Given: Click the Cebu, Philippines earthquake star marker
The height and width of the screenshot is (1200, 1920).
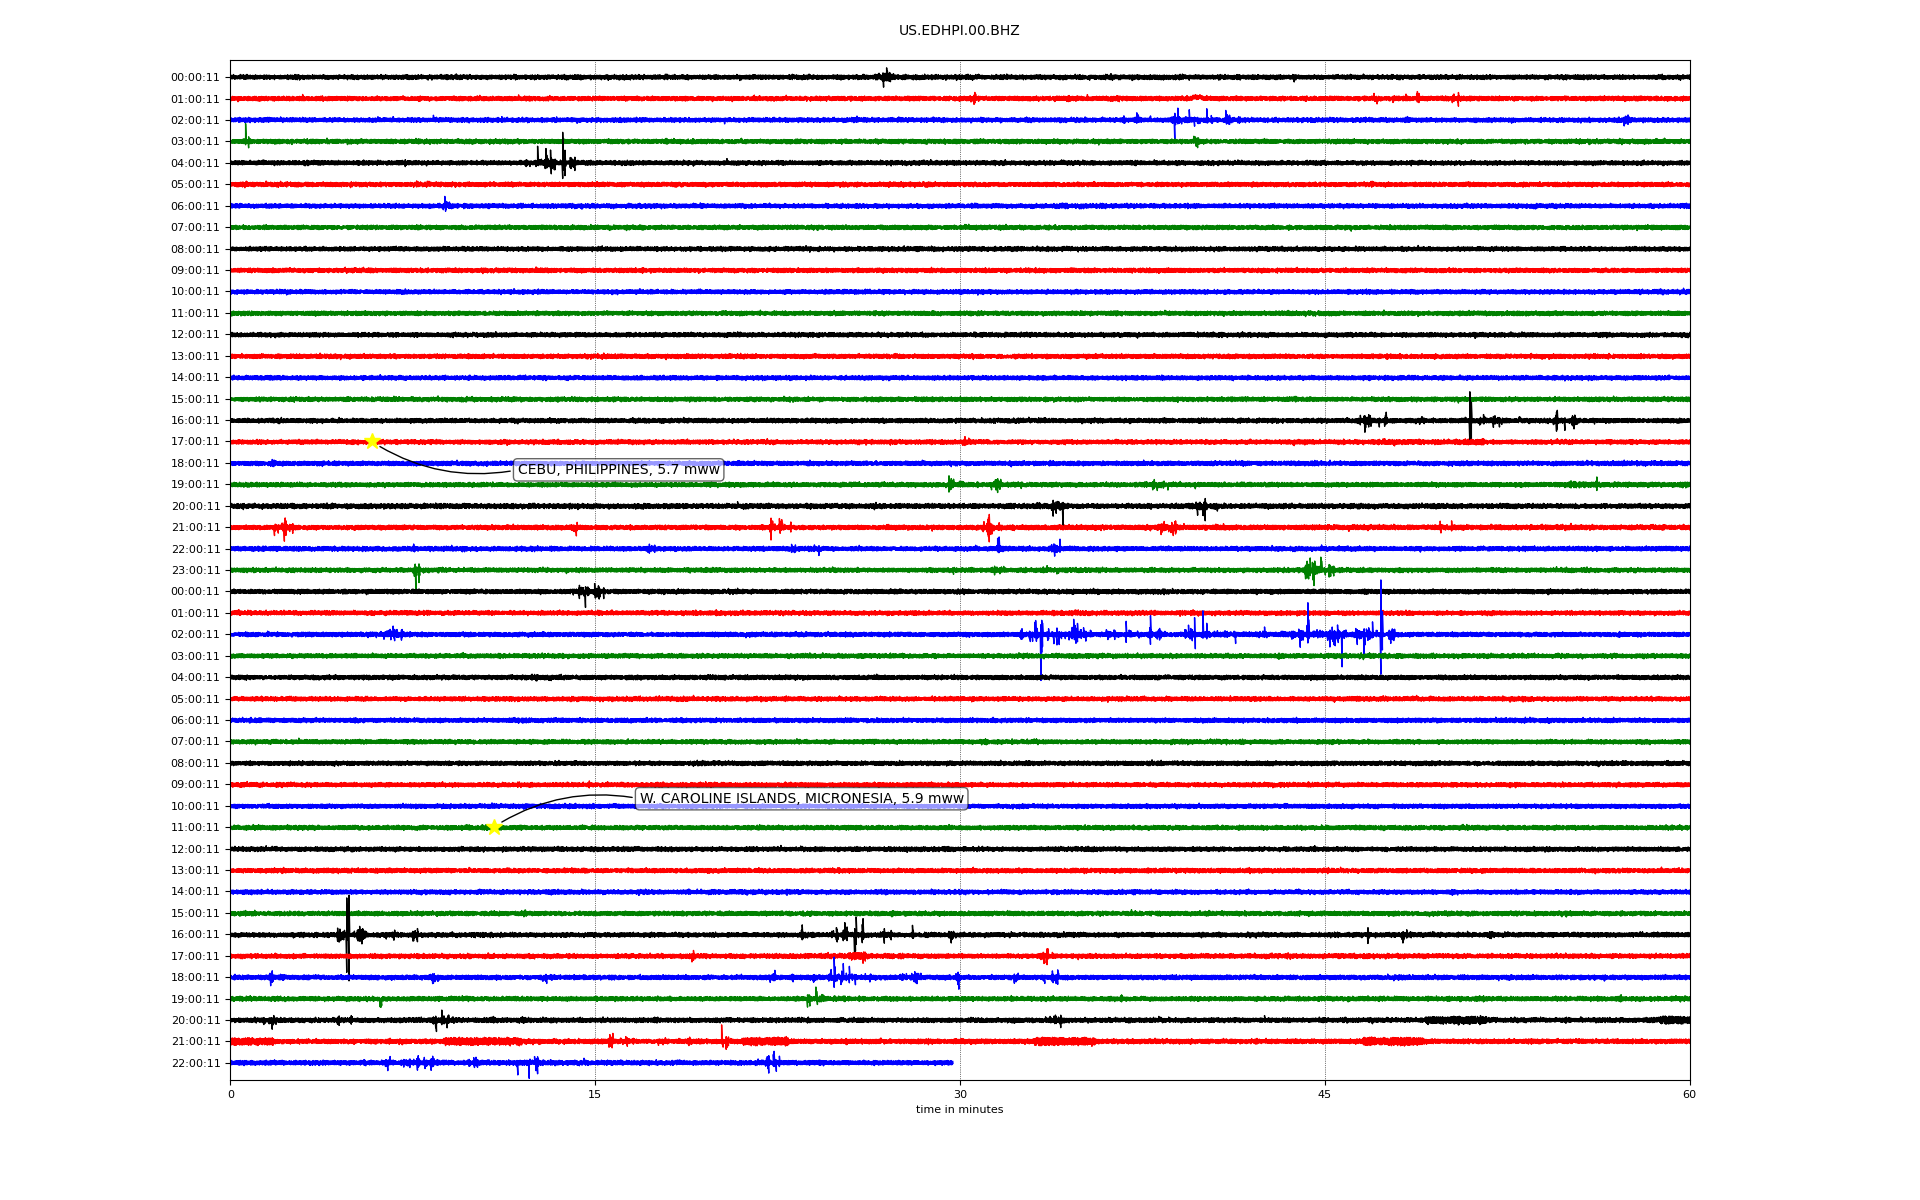Looking at the screenshot, I should pyautogui.click(x=372, y=441).
